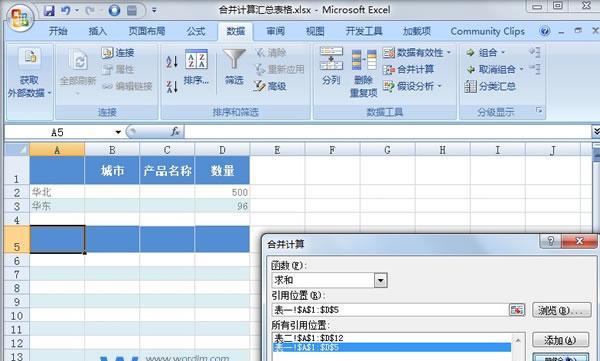Viewport: 600px width, 361px height.
Task: Click the range selector collapse icon
Action: (517, 309)
